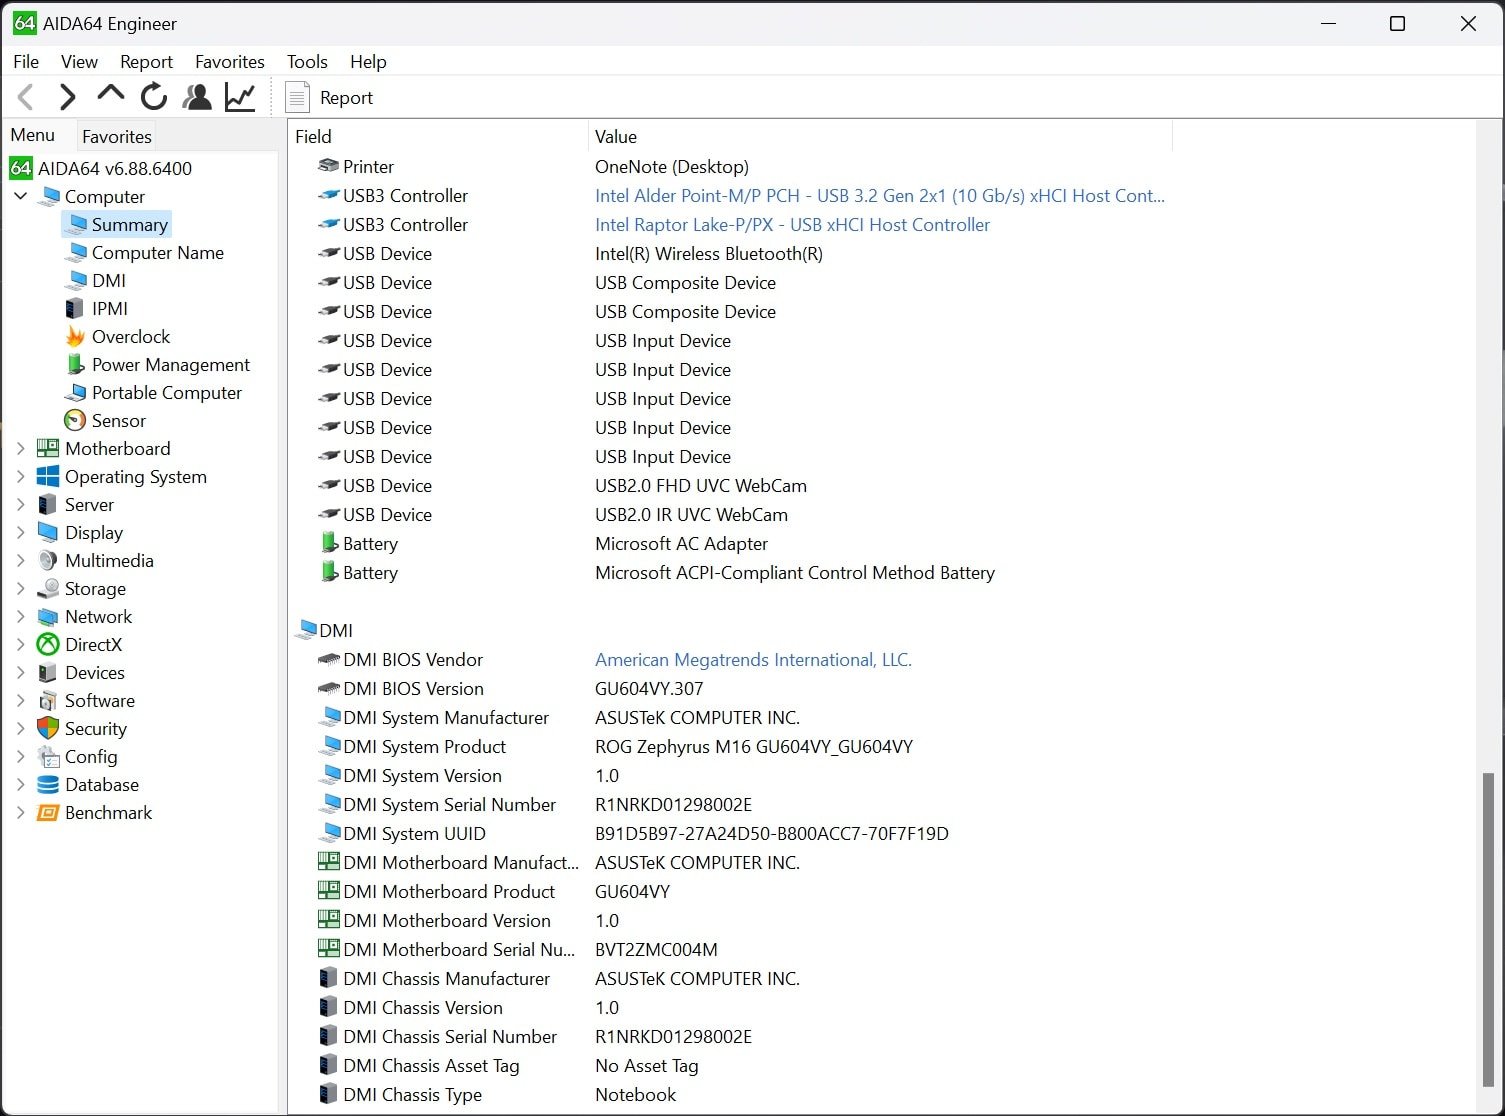Viewport: 1505px width, 1116px height.
Task: Expand the Server tree node
Action: click(21, 504)
